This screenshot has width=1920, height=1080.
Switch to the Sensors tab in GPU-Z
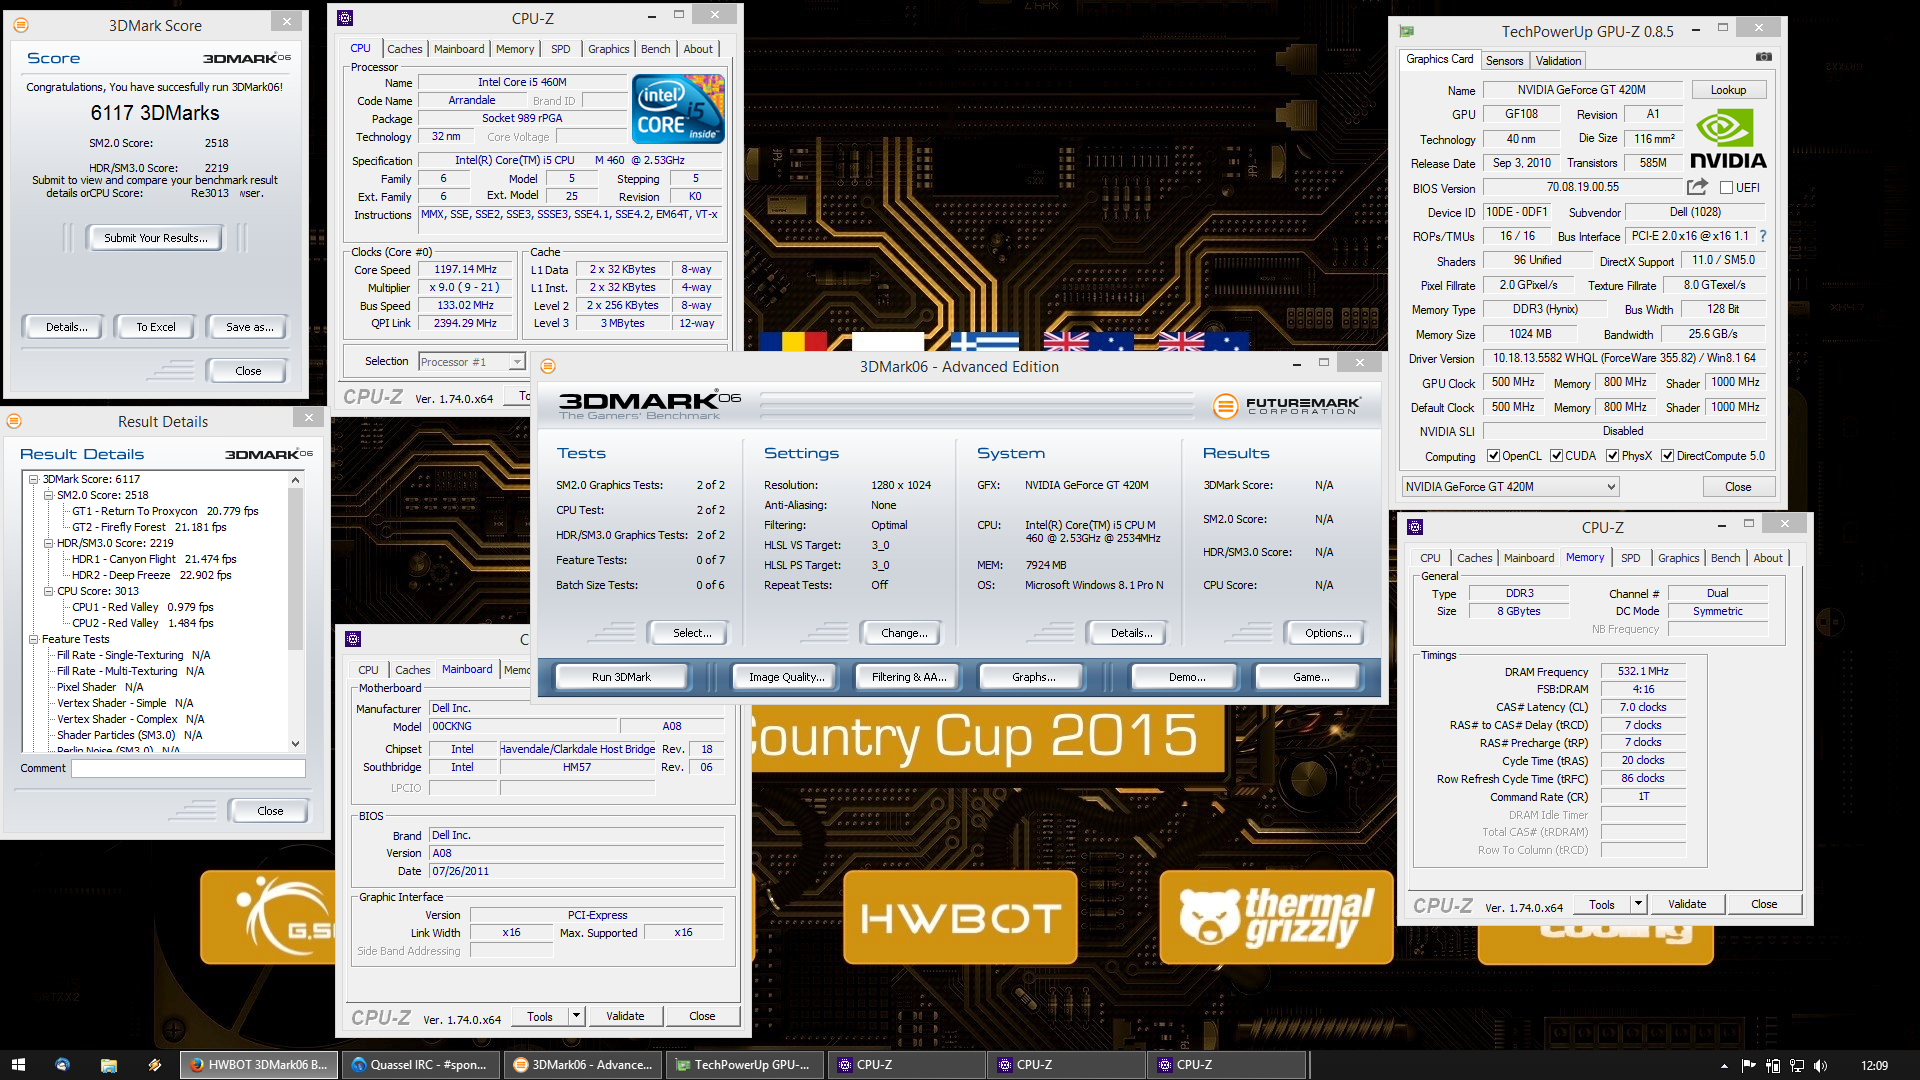tap(1504, 61)
